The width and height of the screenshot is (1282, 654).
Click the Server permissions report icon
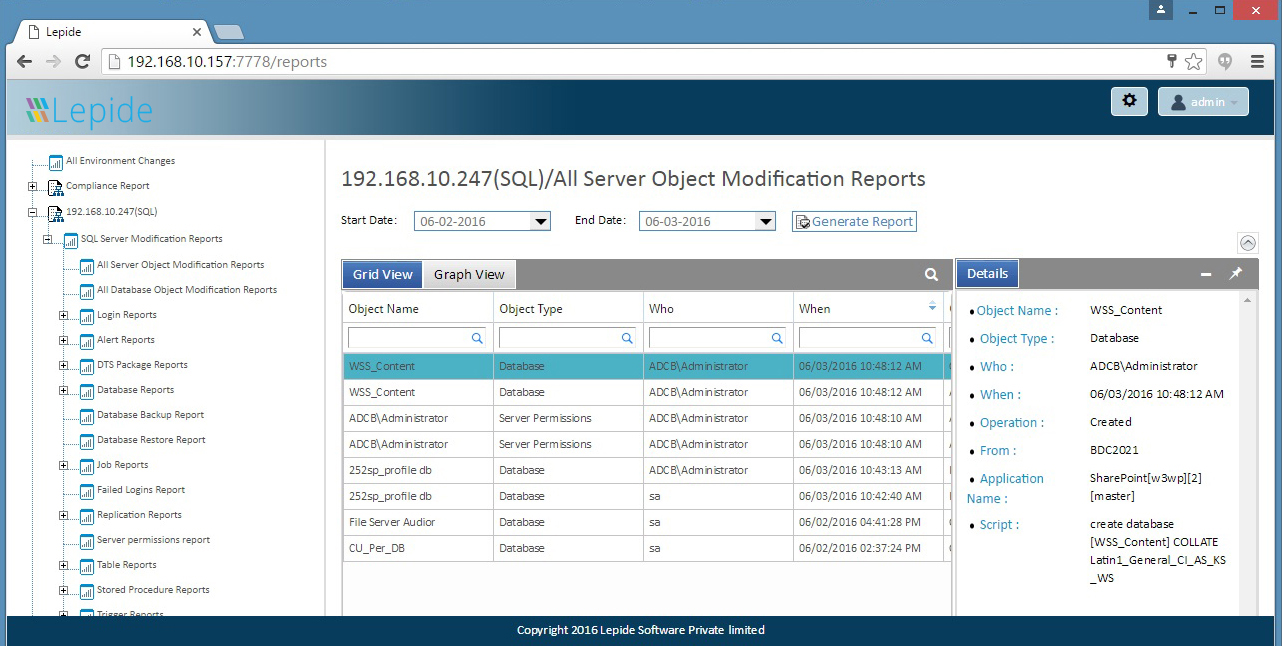pyautogui.click(x=87, y=540)
